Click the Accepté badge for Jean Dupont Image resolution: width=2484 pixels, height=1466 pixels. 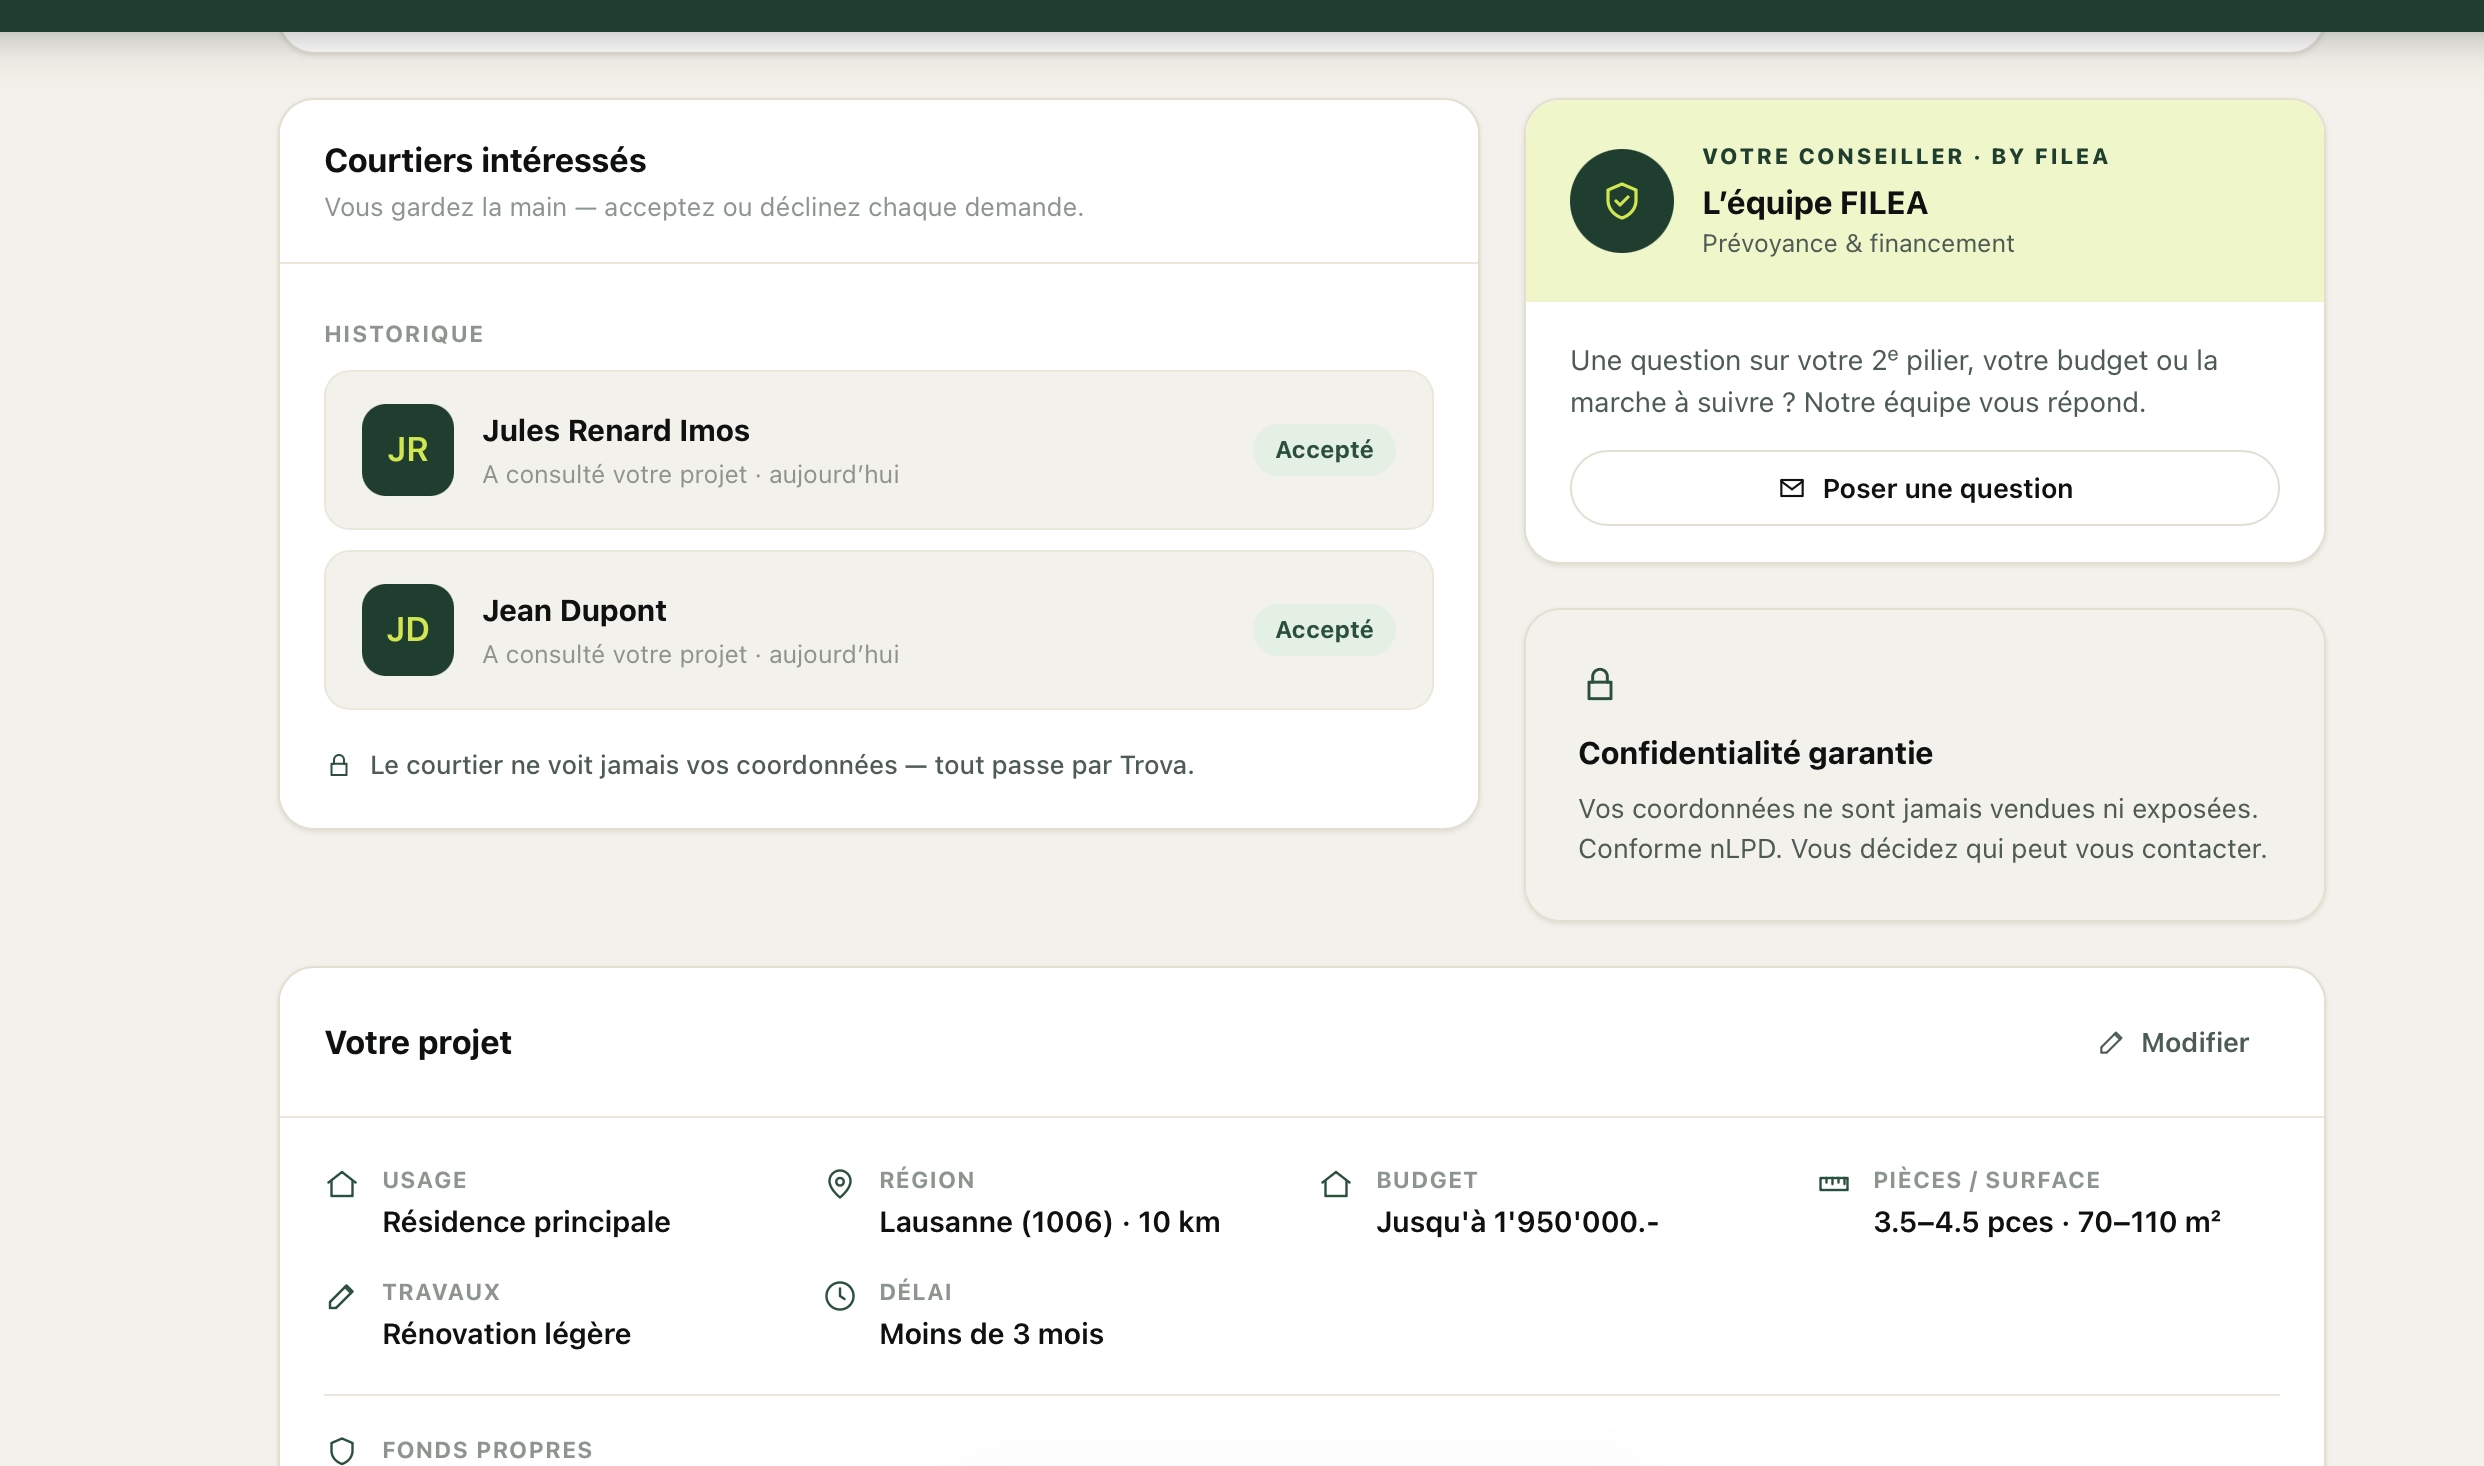coord(1324,630)
